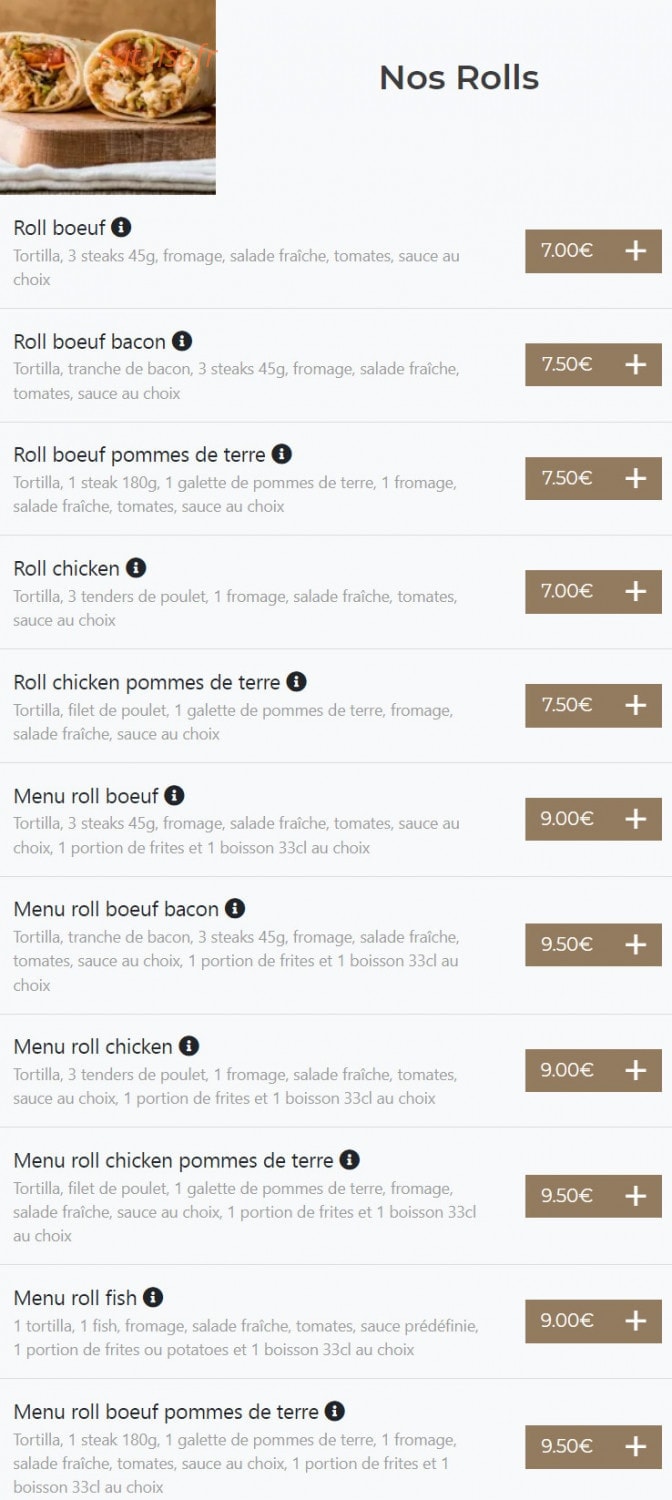Add Roll chicken 7.00€ to order

click(x=594, y=592)
